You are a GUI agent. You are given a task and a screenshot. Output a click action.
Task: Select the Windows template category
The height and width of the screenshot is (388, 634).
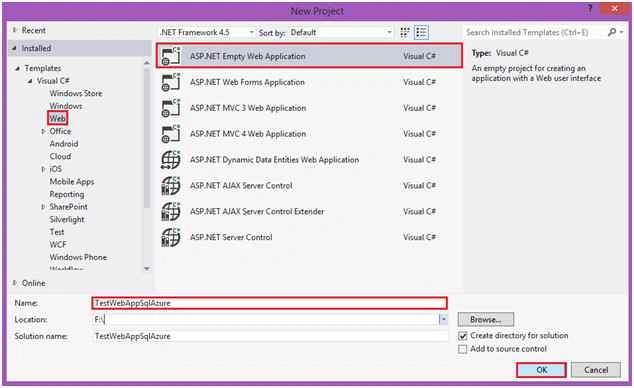(x=66, y=106)
